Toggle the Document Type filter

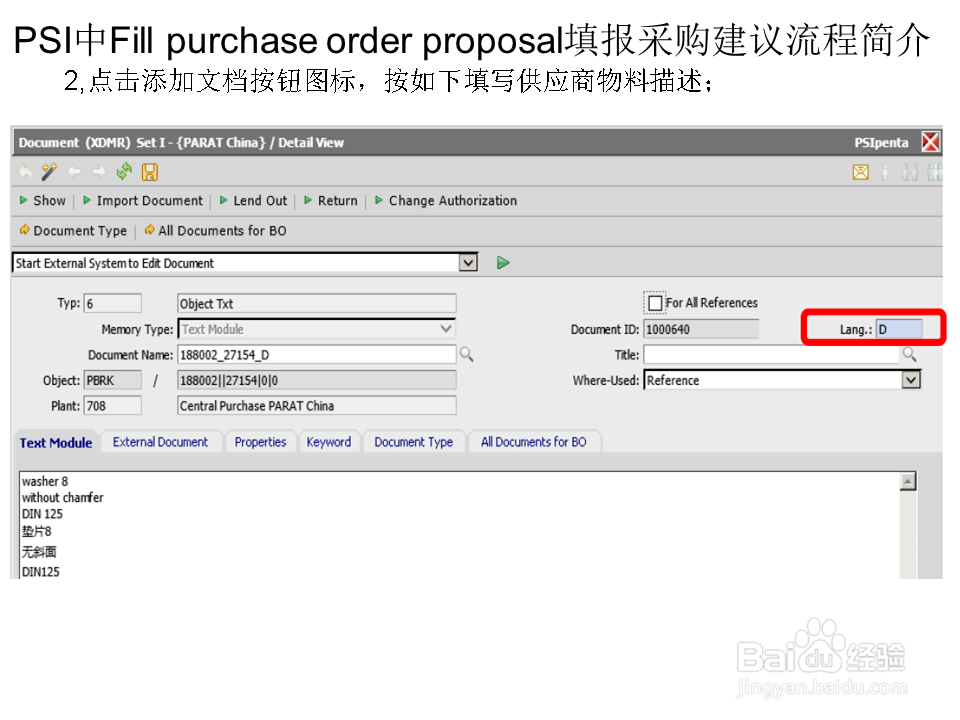point(73,230)
